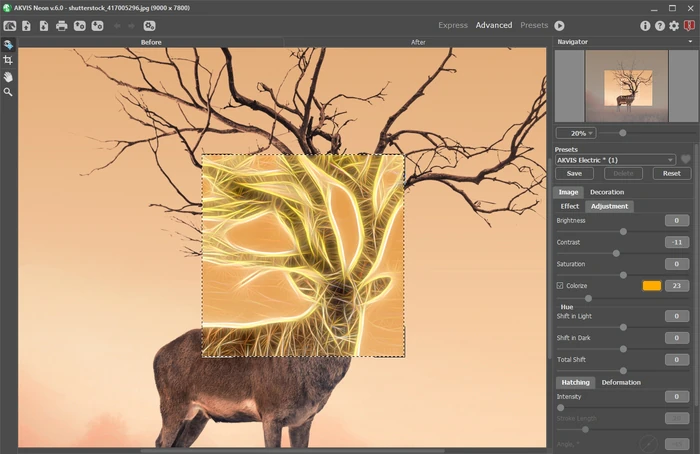This screenshot has width=700, height=454.
Task: Click the Brightness value field
Action: coord(676,221)
